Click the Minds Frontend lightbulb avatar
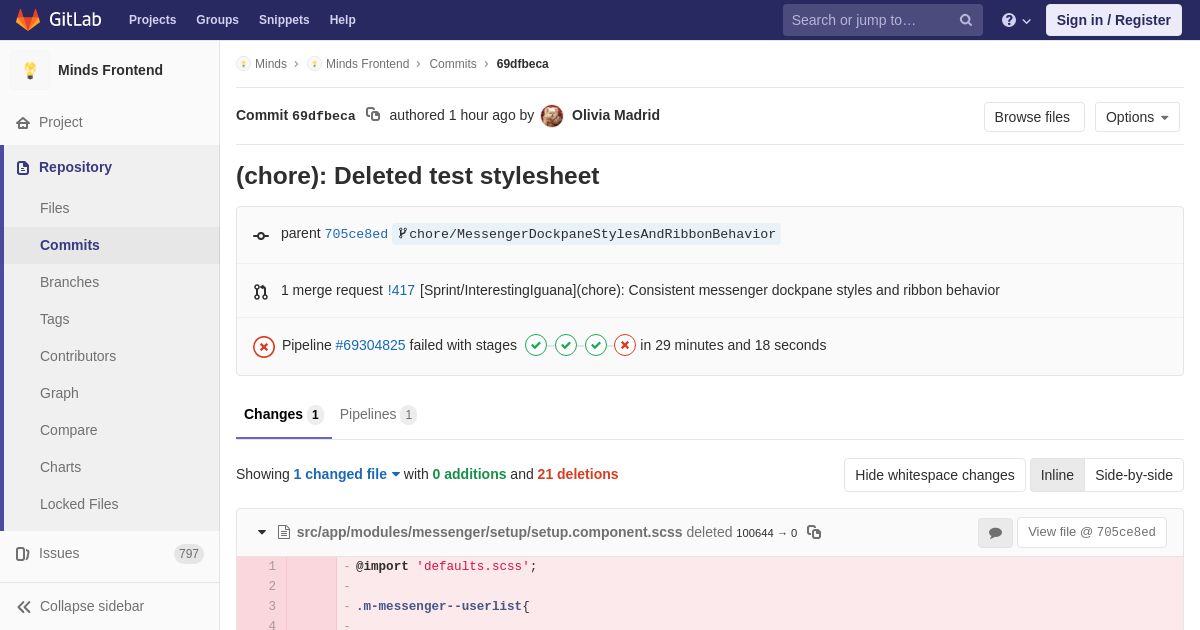Screen dimensions: 1200x630 click(30, 70)
